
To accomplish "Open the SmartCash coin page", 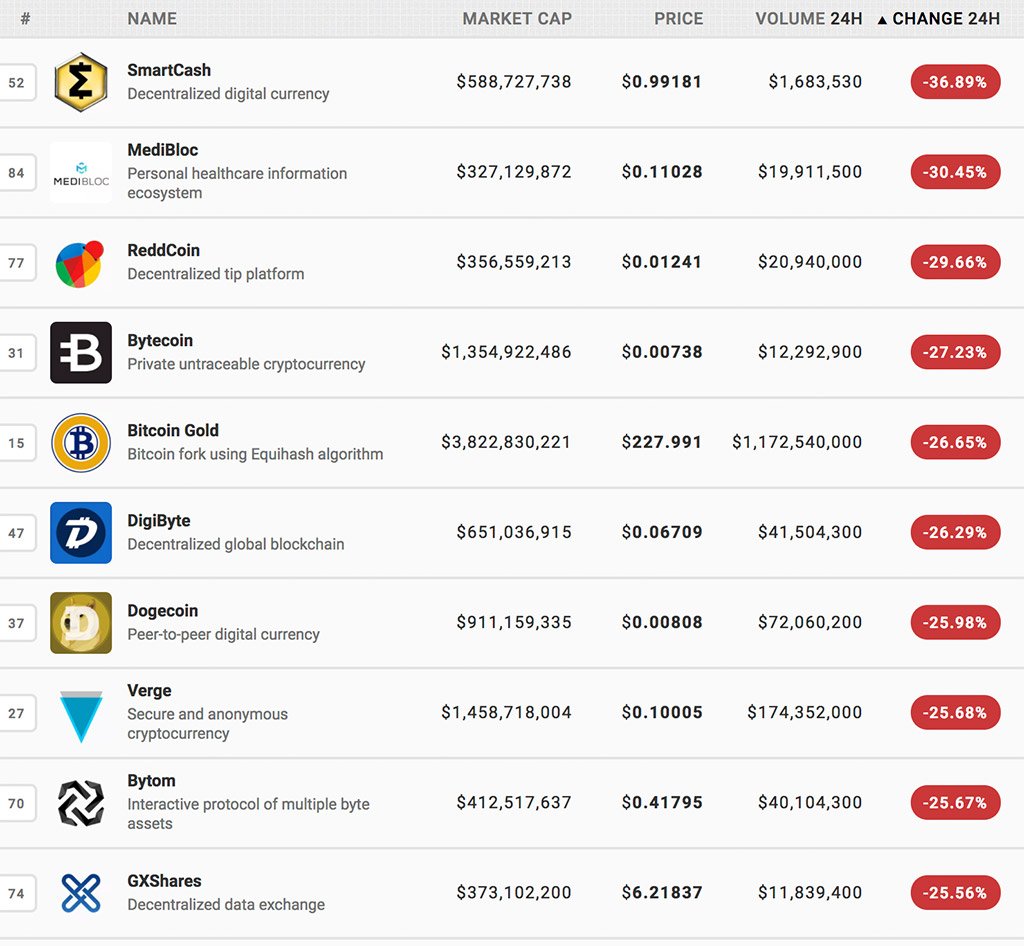I will pos(169,70).
